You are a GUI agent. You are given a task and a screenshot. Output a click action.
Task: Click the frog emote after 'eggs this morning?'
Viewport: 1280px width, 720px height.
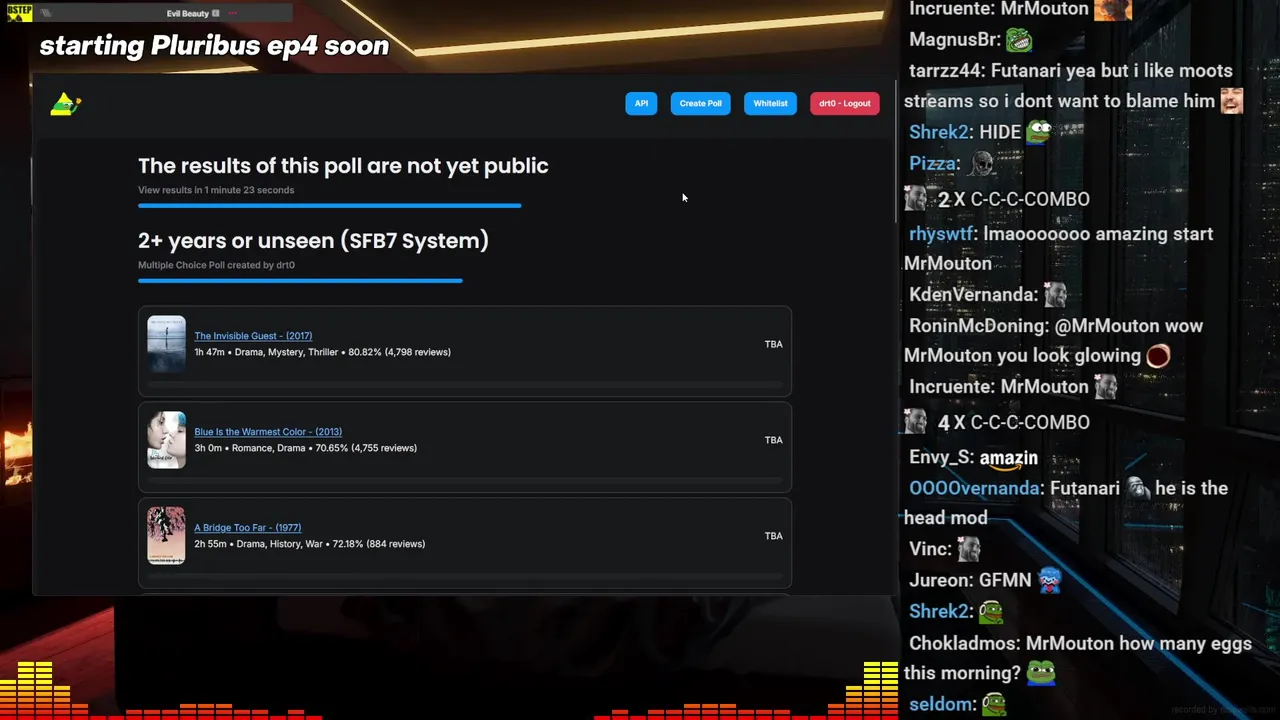[x=1041, y=672]
